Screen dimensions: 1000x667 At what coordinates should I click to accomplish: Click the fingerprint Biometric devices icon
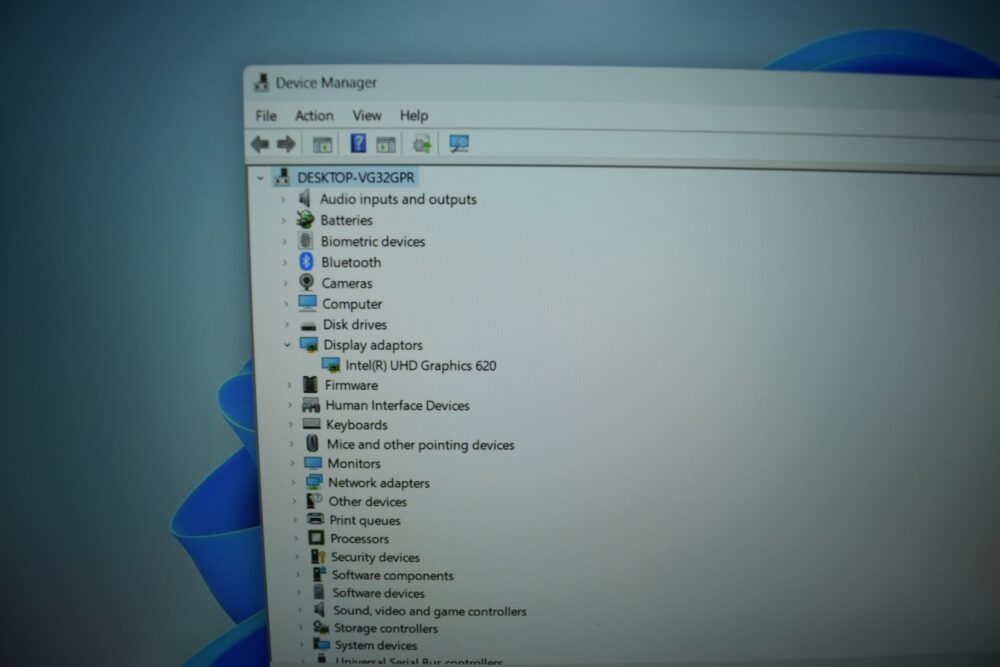tap(305, 240)
